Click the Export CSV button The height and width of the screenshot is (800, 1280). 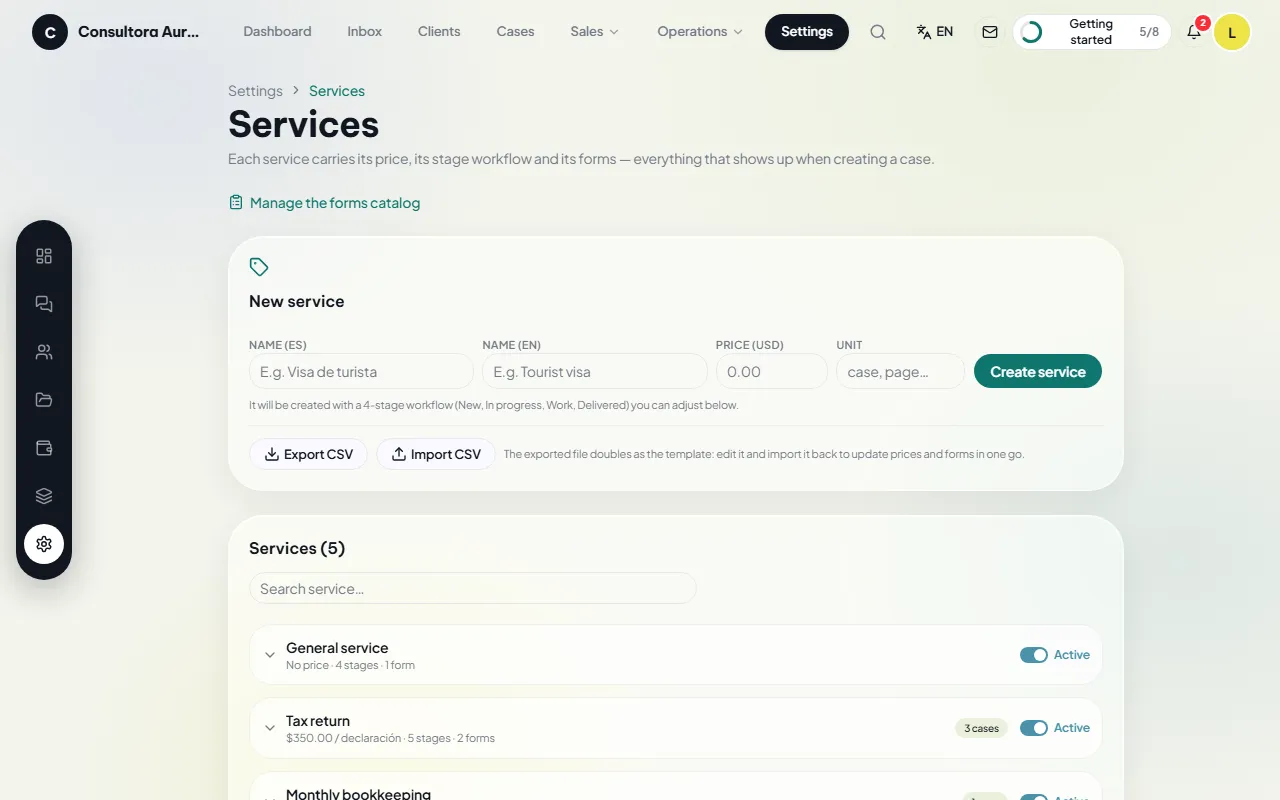tap(308, 454)
